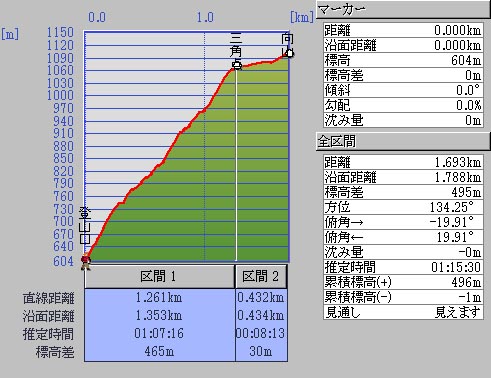
Task: Click the 全区間 距離 value 1.693km
Action: [458, 162]
